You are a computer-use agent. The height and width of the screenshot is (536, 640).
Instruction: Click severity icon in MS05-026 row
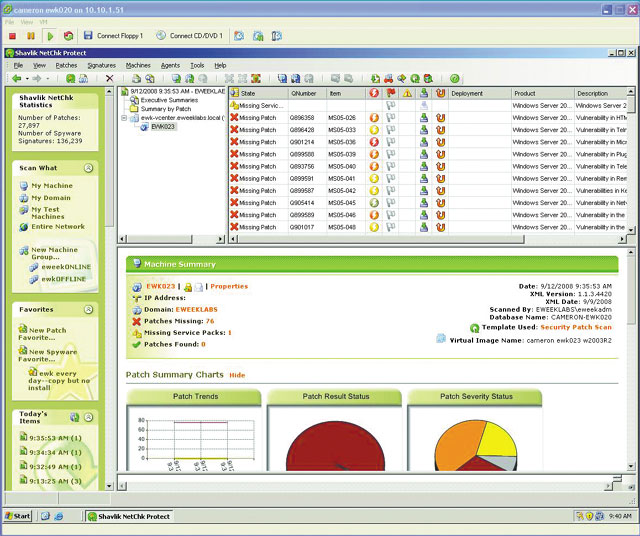(374, 118)
